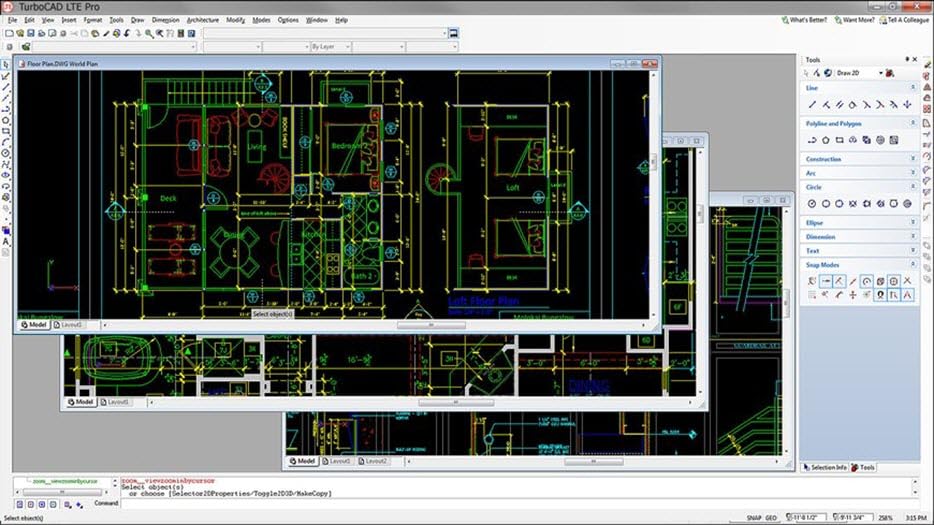Open the Modify menu

click(x=235, y=20)
